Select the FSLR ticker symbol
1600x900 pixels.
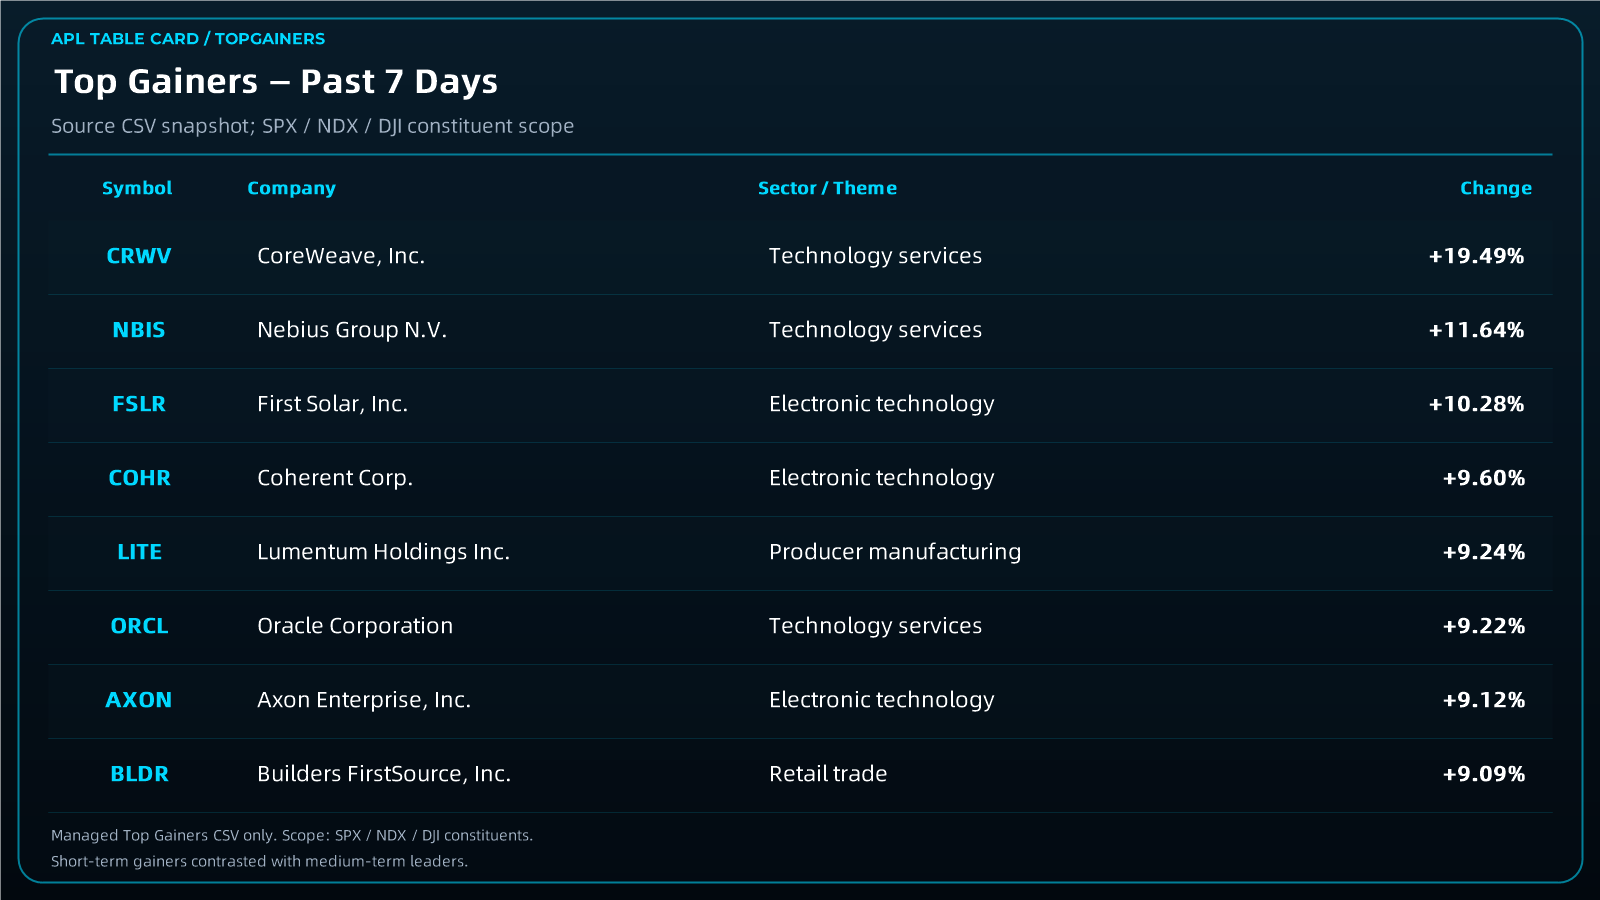pos(139,404)
